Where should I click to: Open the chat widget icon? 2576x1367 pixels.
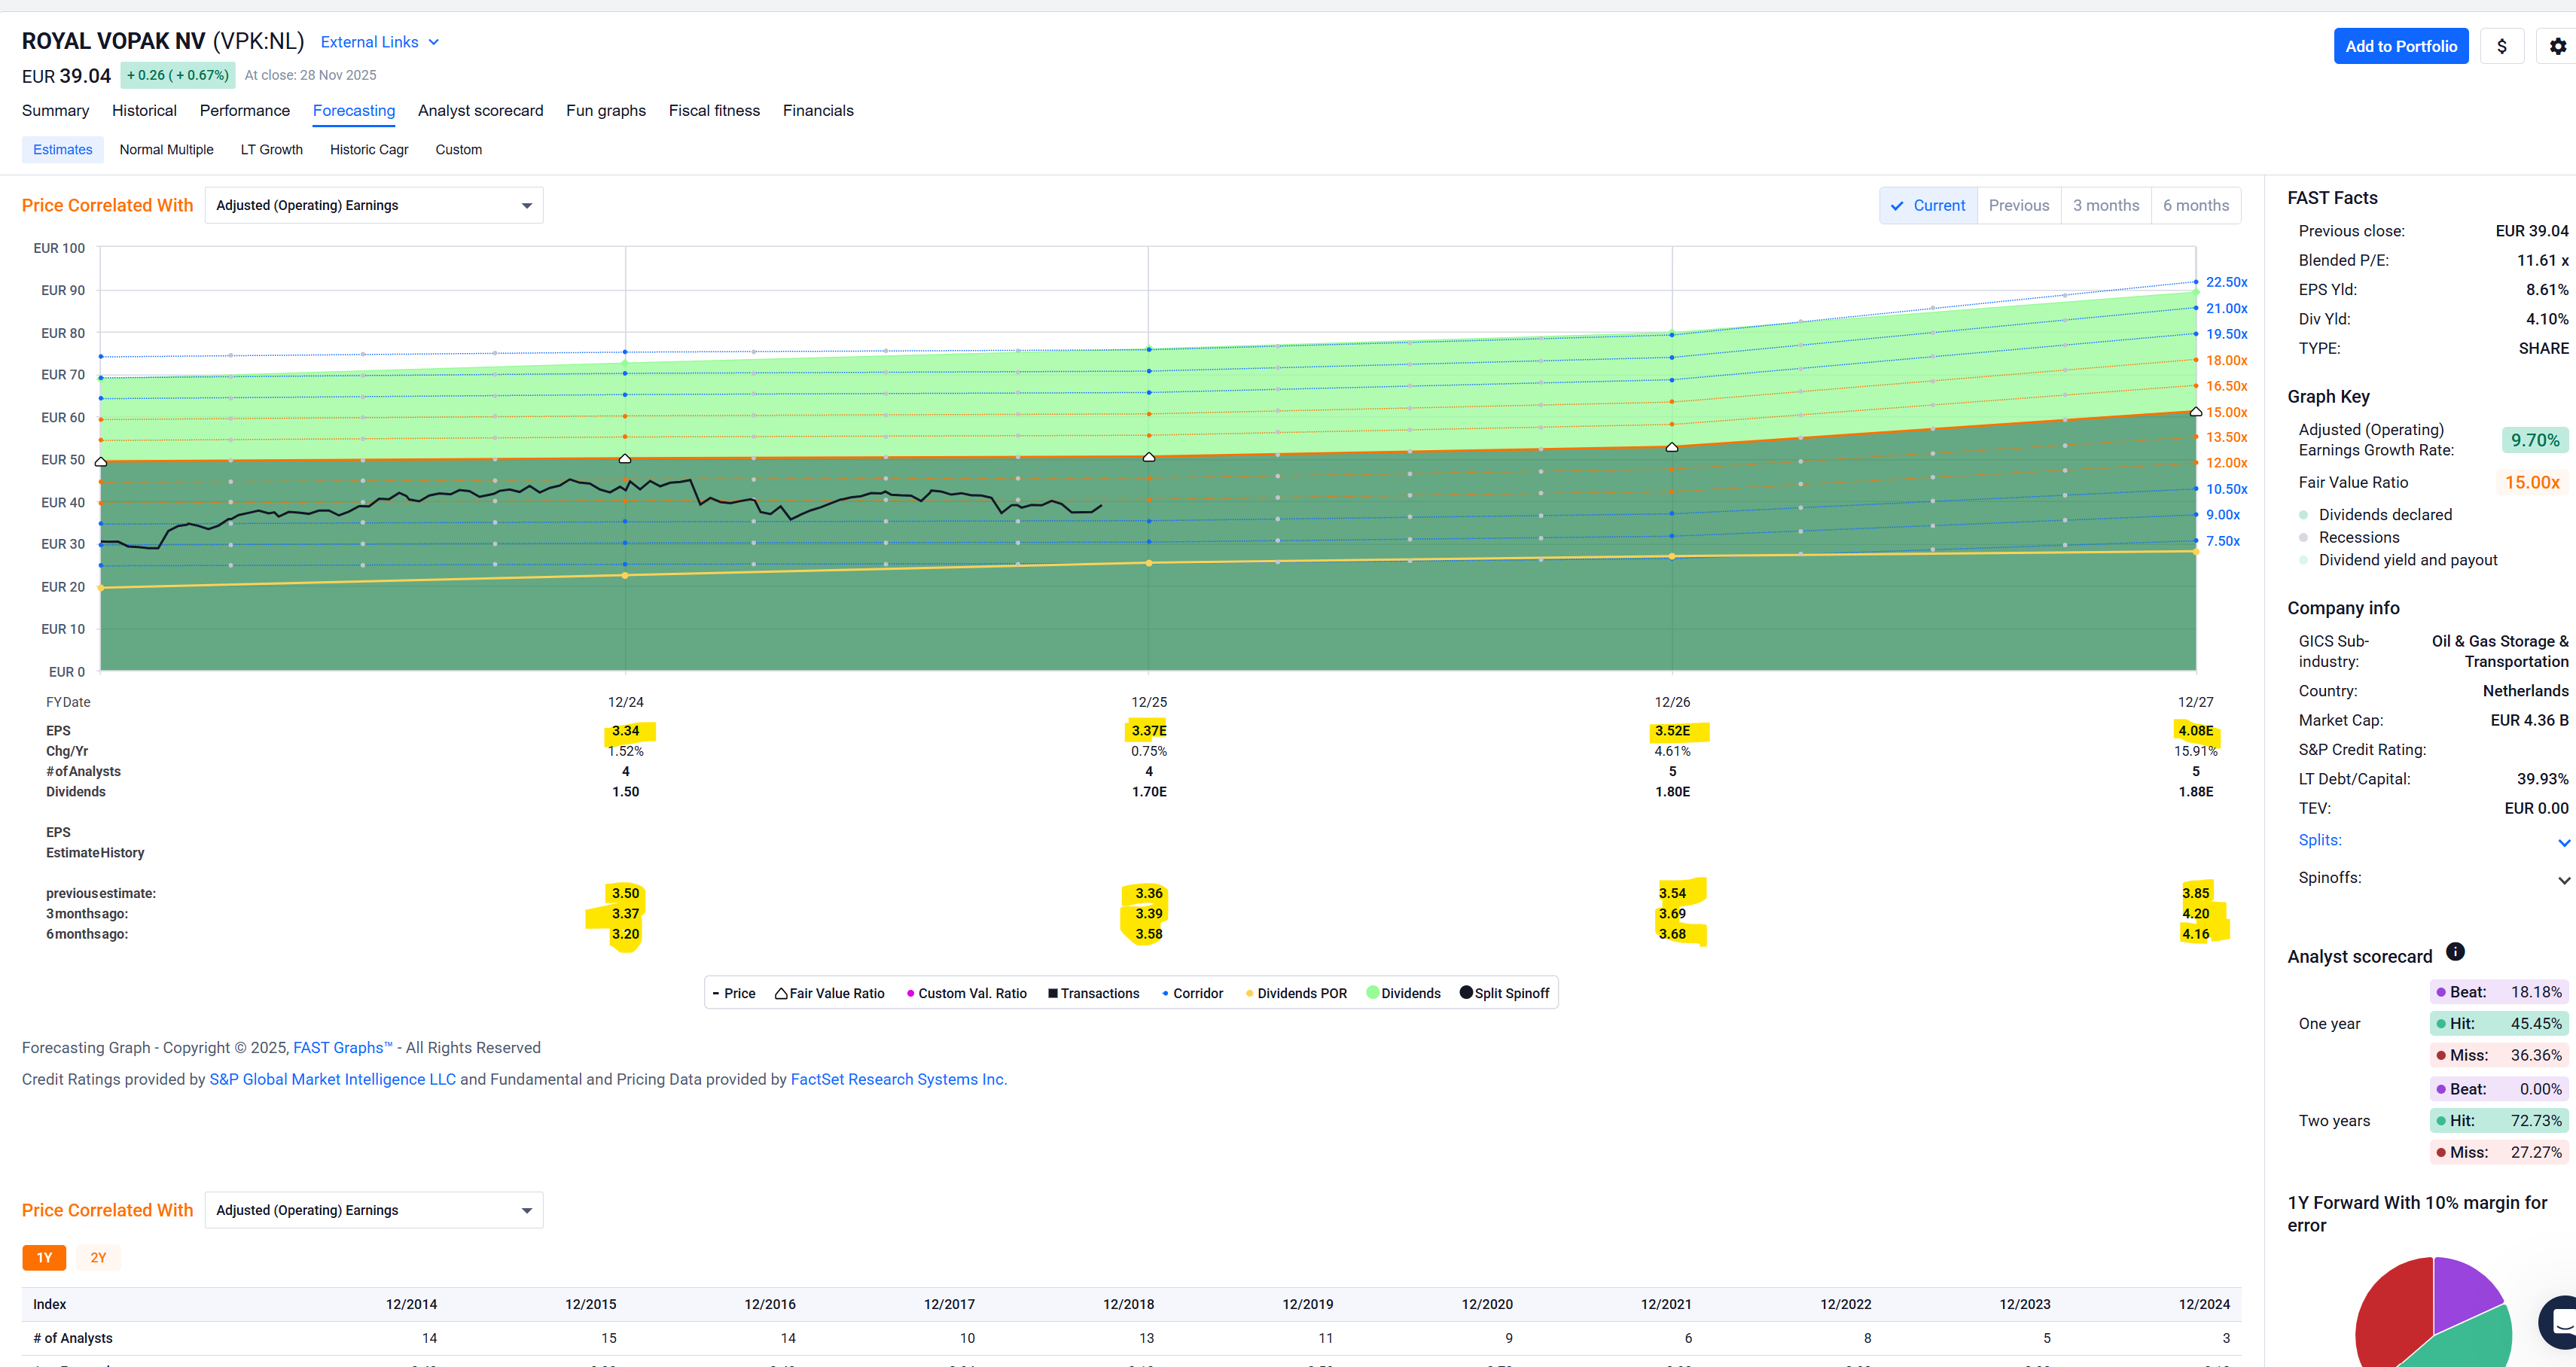2561,1321
